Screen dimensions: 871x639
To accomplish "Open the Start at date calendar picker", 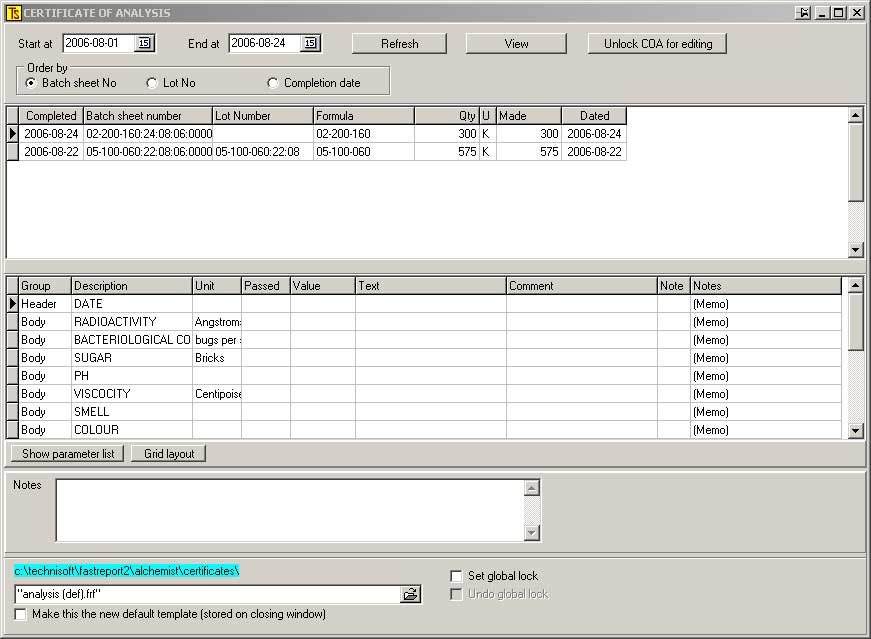I will [x=144, y=43].
